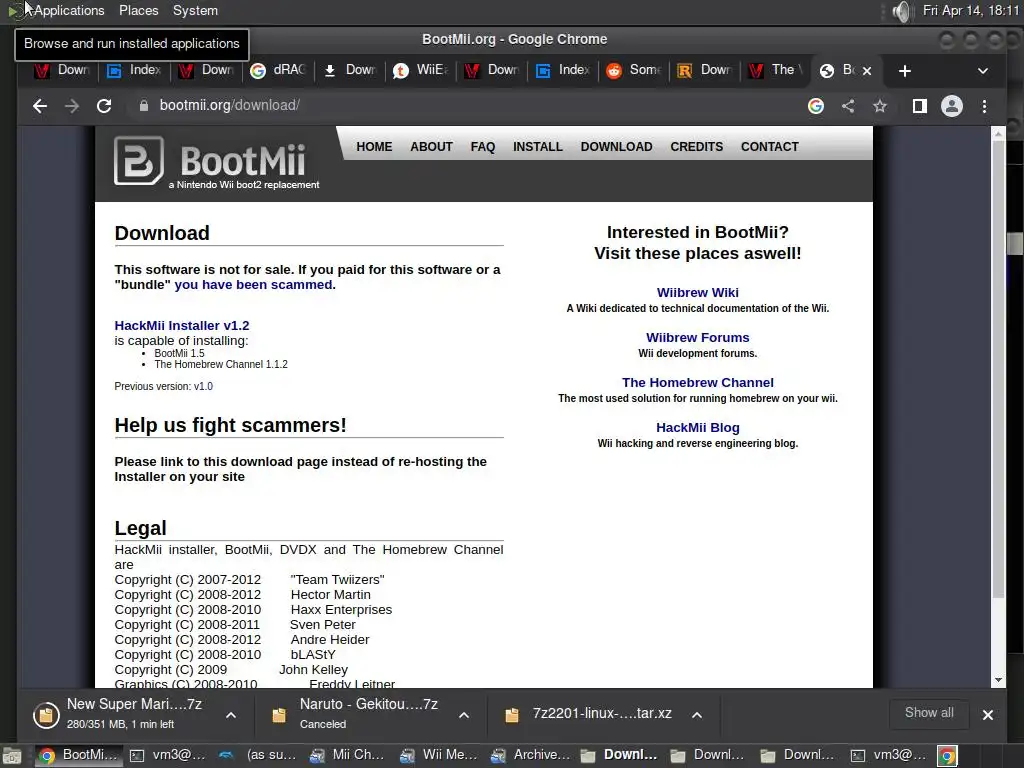The height and width of the screenshot is (768, 1024).
Task: Reload the BootMii page
Action: (x=104, y=106)
